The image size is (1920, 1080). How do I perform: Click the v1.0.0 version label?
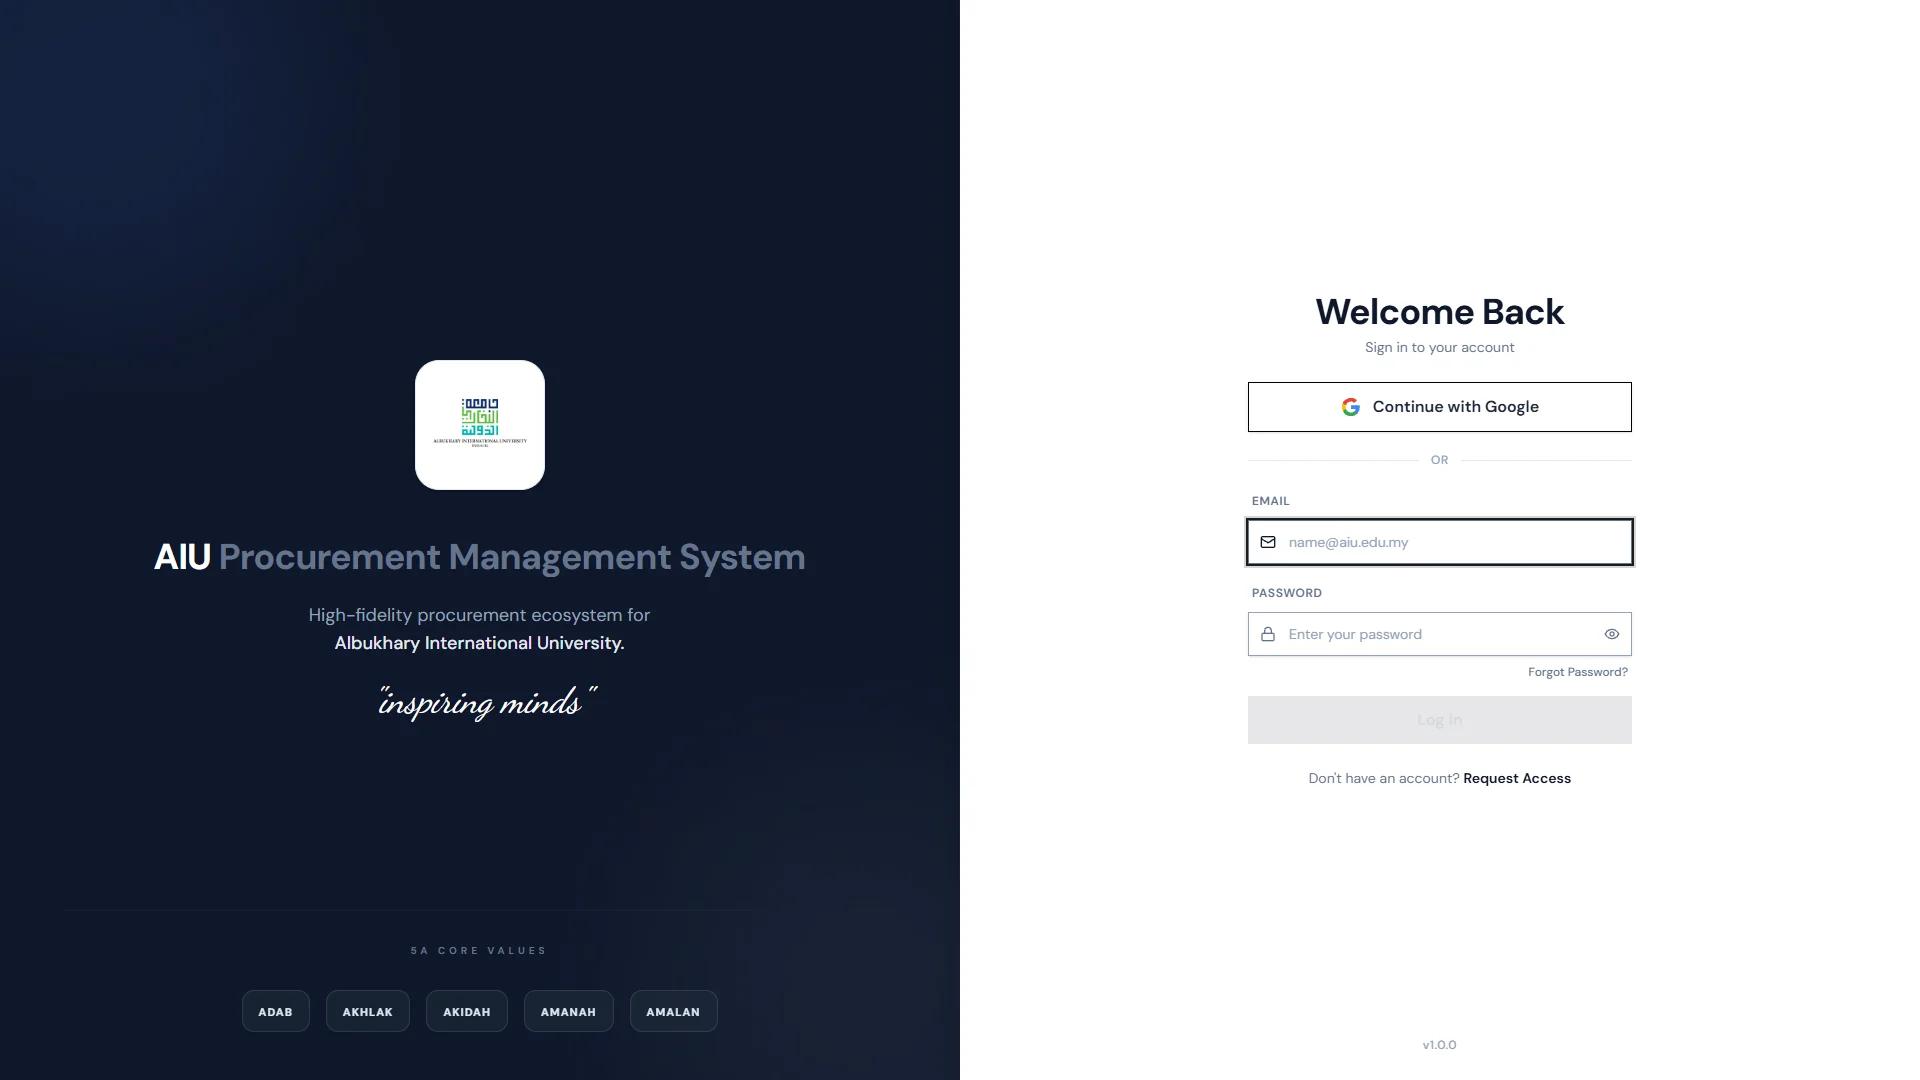coord(1440,1045)
